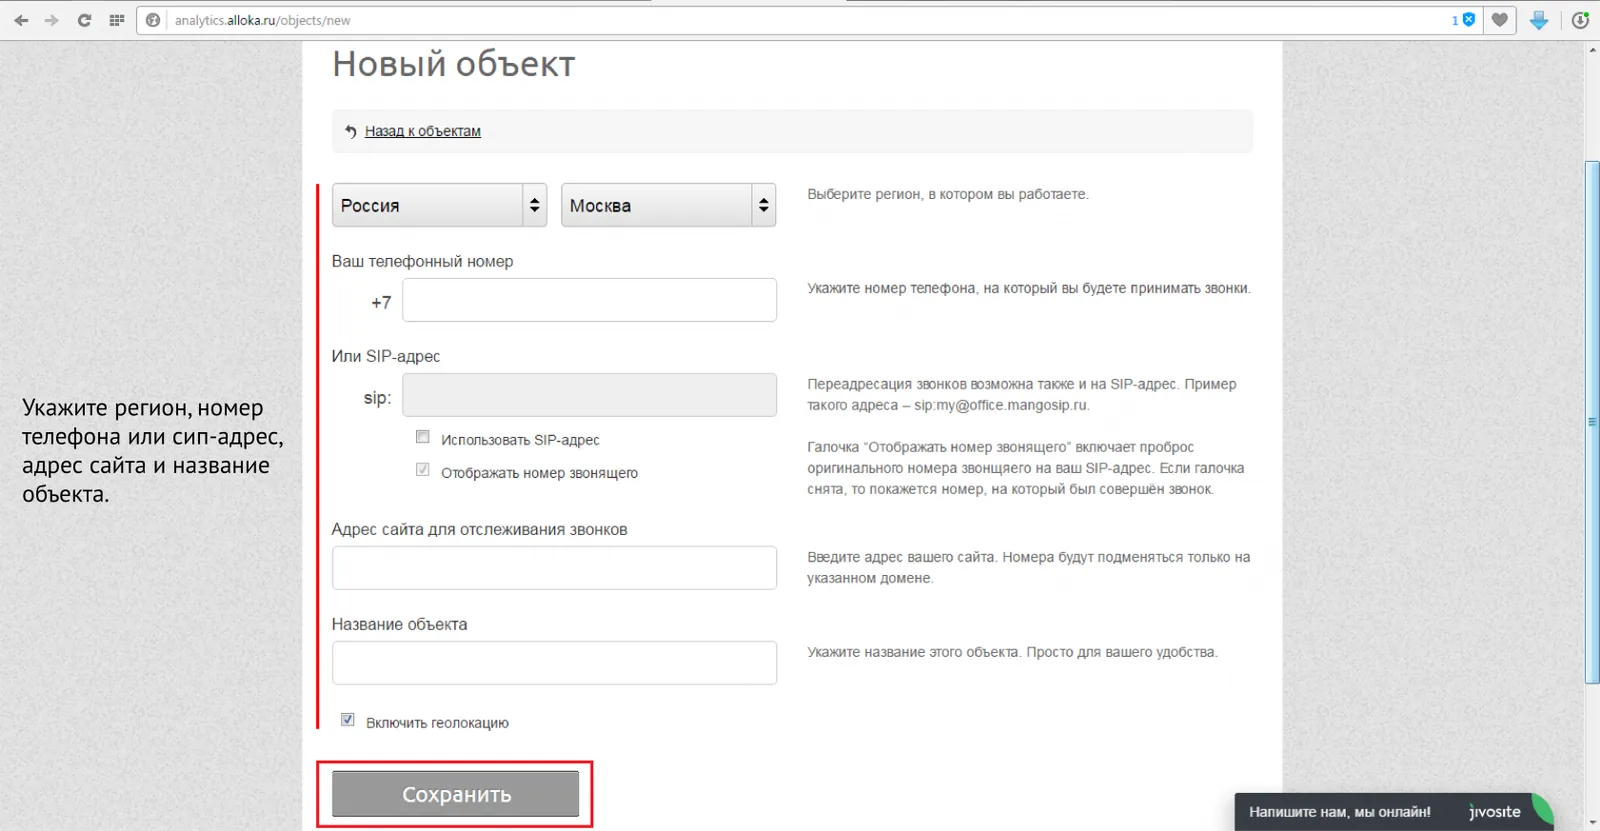Image resolution: width=1600 pixels, height=831 pixels.
Task: Open the Россия country dropdown
Action: 439,205
